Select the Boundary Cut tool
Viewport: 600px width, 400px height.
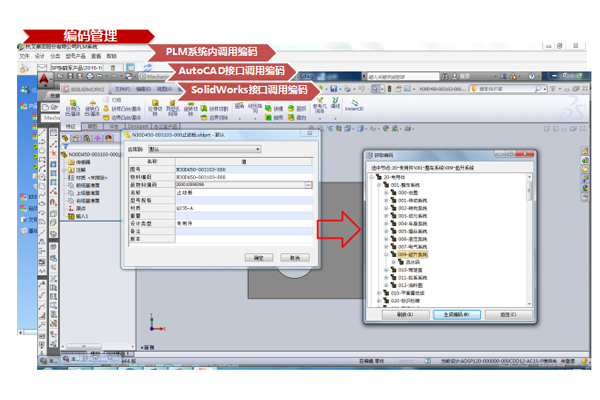[x=214, y=118]
